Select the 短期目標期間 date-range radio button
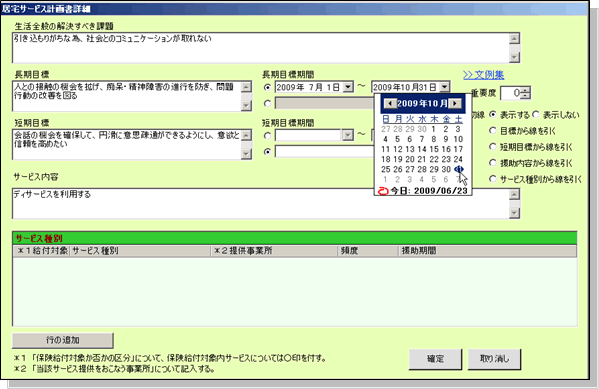This screenshot has height=389, width=599. (x=267, y=136)
